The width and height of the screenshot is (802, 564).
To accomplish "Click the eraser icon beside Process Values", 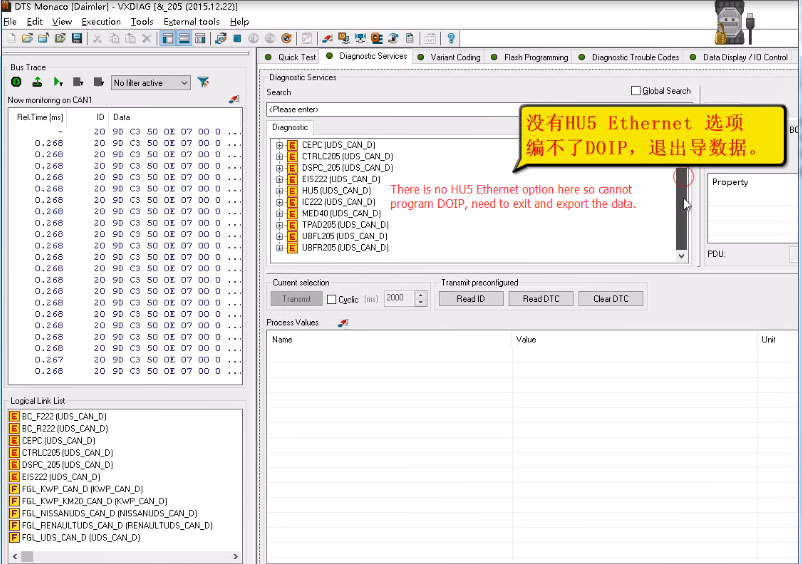I will pos(343,323).
